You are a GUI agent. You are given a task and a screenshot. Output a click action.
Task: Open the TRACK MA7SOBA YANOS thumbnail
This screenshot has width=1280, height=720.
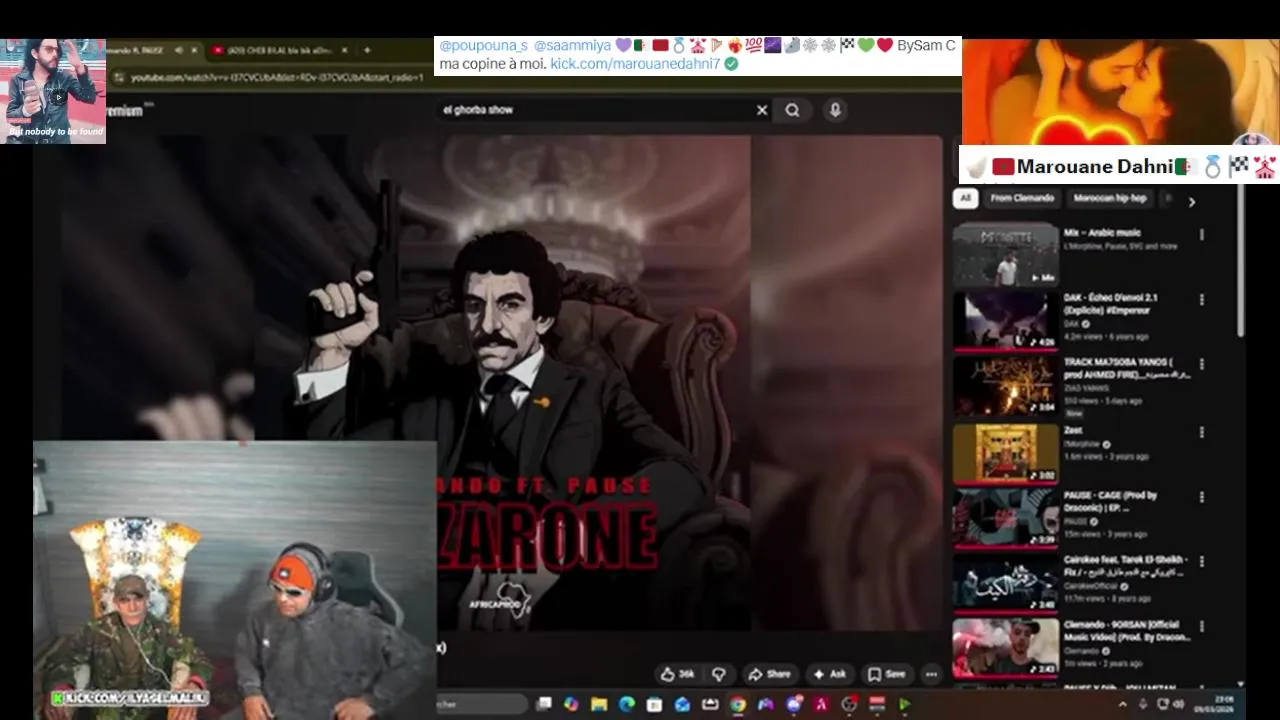coord(1005,385)
